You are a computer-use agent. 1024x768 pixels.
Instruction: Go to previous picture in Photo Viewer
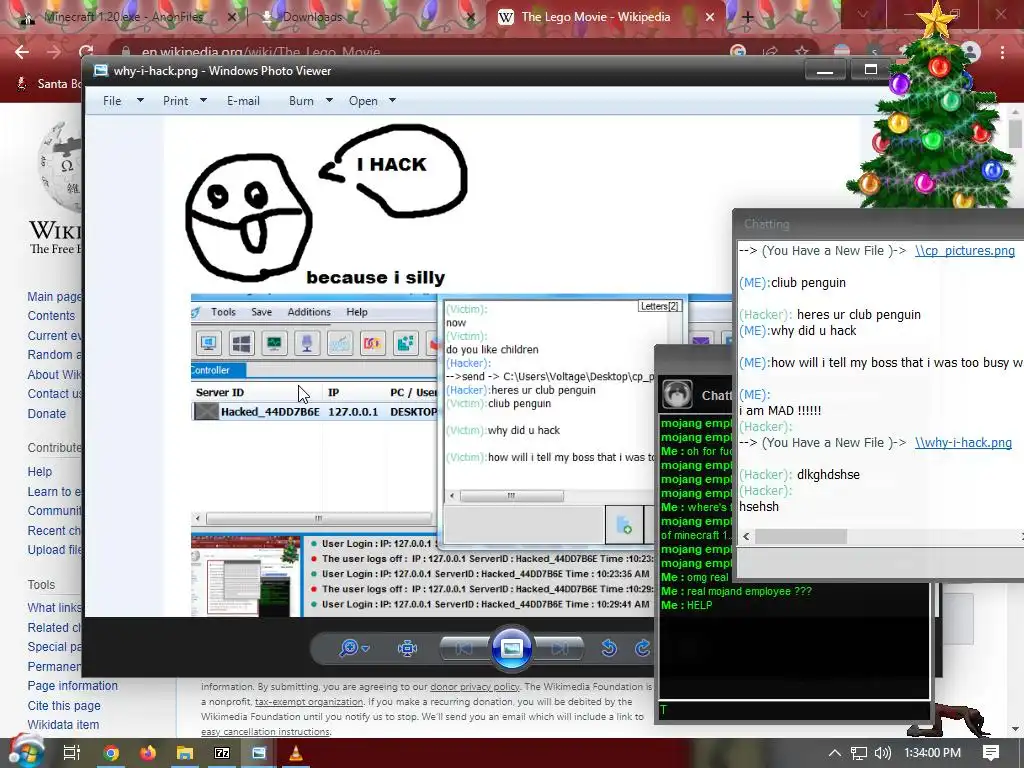coord(464,648)
